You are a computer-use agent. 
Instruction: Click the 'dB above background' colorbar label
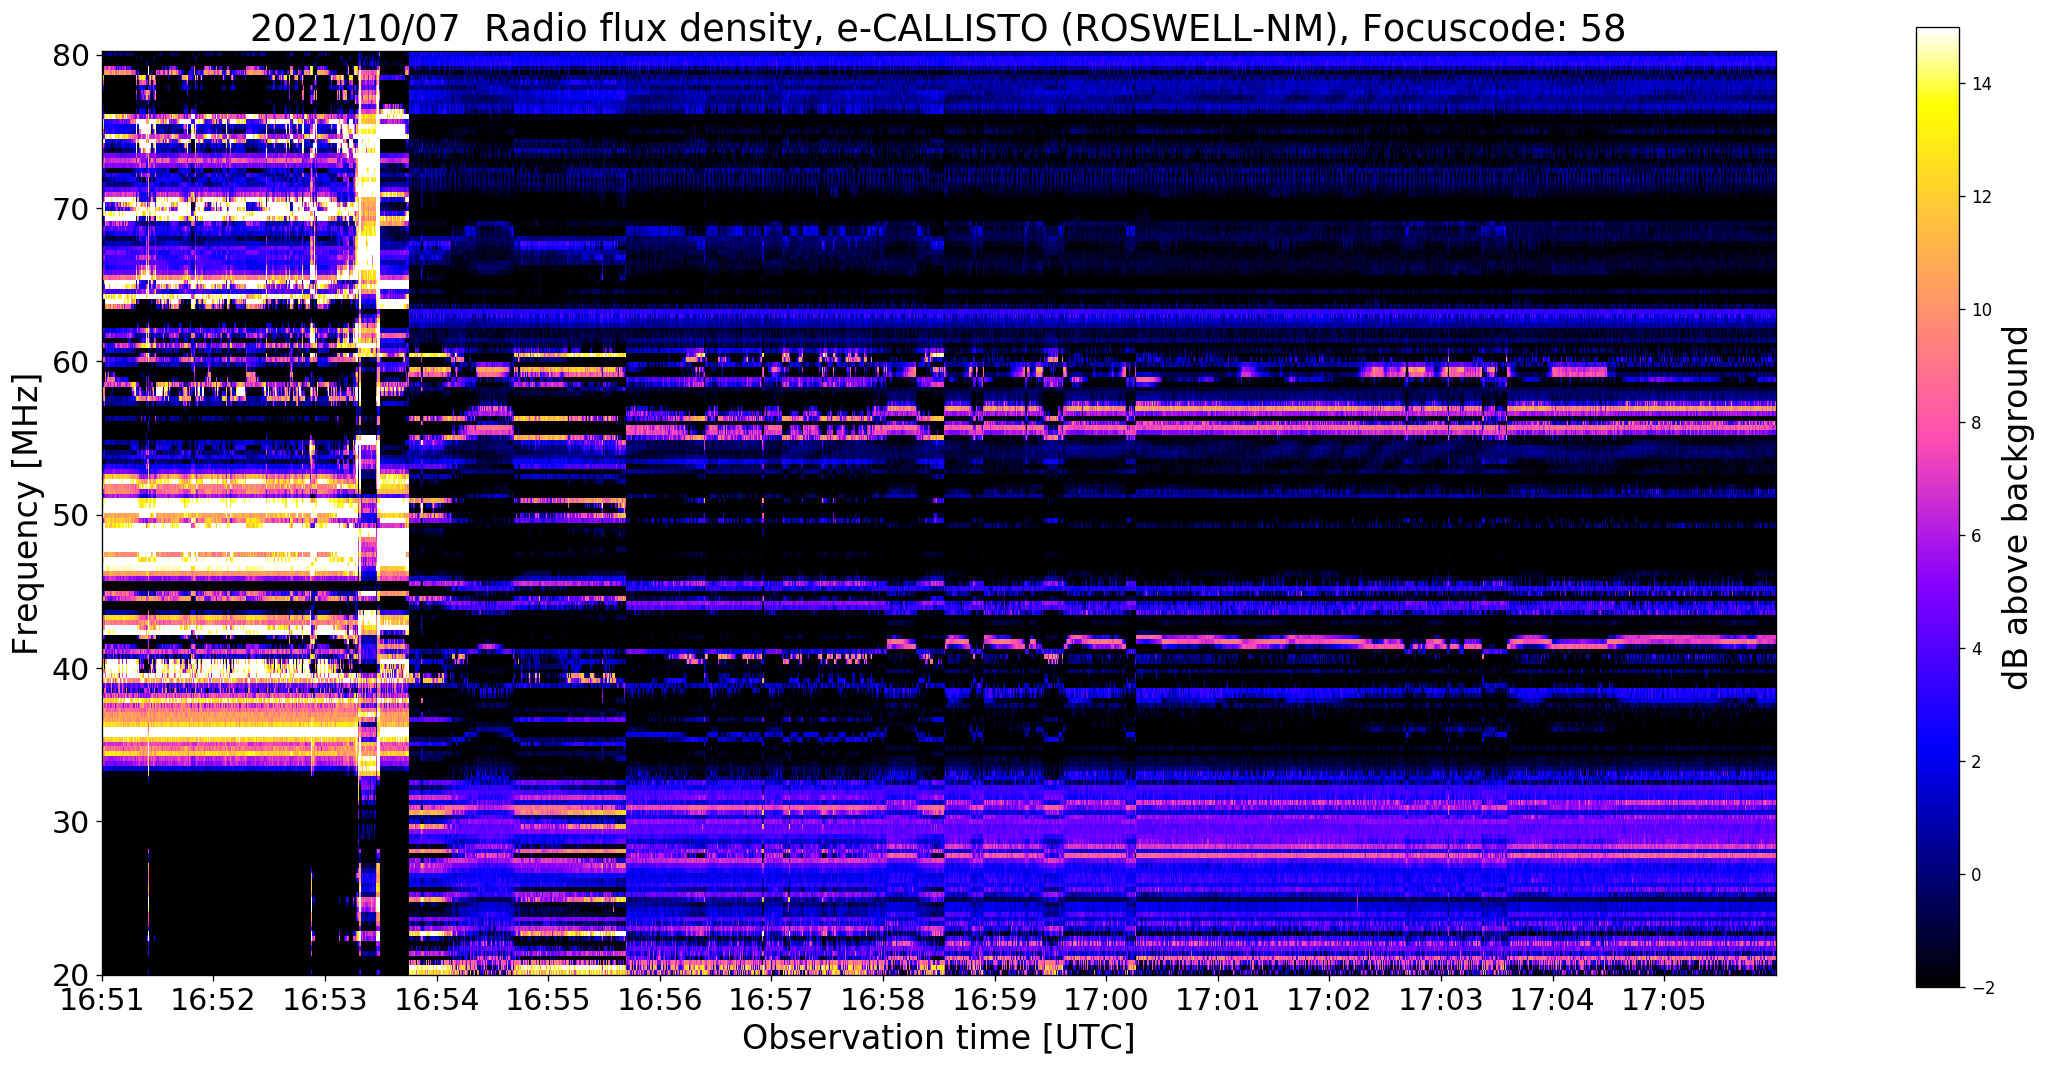[2017, 507]
